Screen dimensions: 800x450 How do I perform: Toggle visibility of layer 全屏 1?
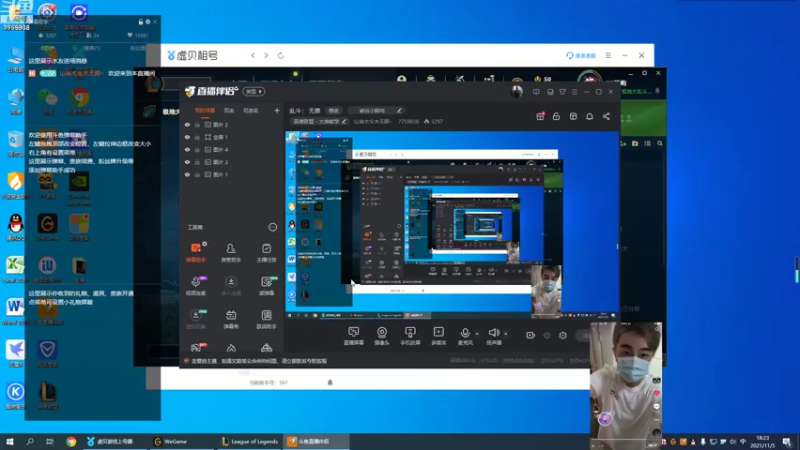tap(187, 137)
